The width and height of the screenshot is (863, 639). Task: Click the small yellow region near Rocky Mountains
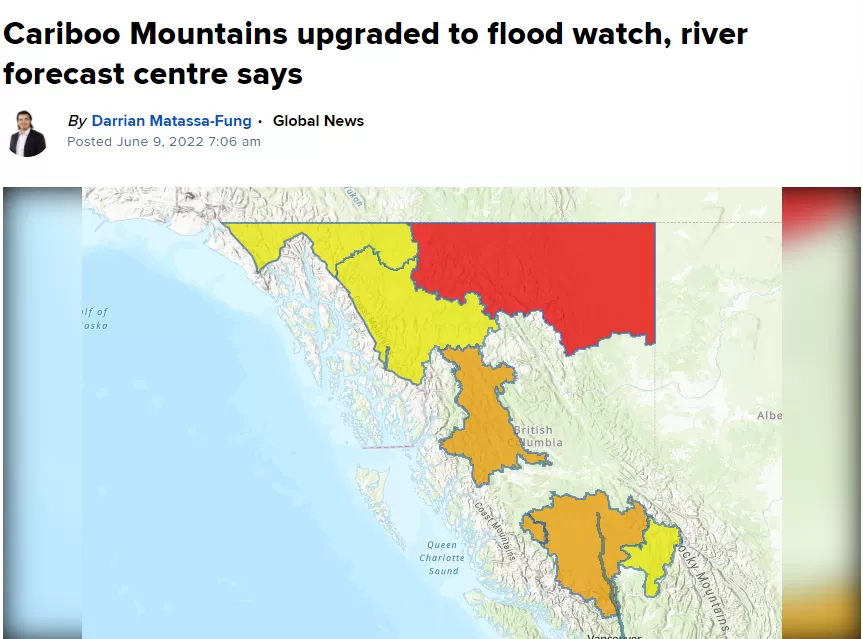point(655,550)
